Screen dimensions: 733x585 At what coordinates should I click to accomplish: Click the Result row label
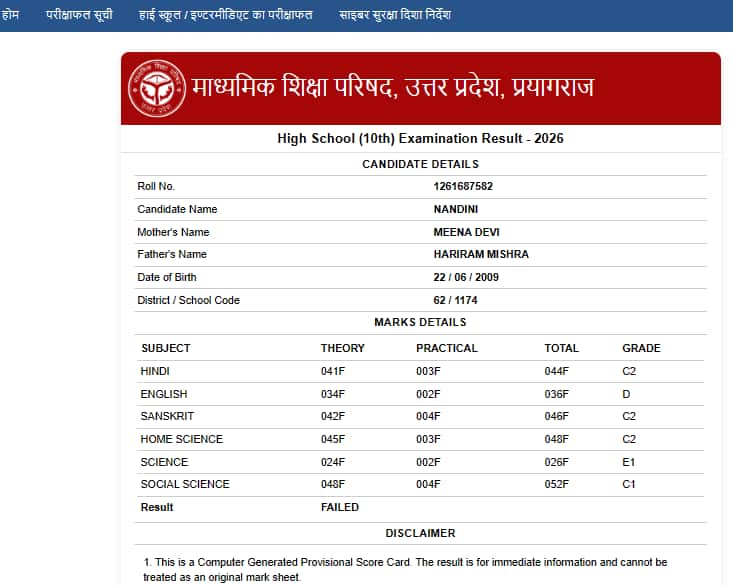157,507
